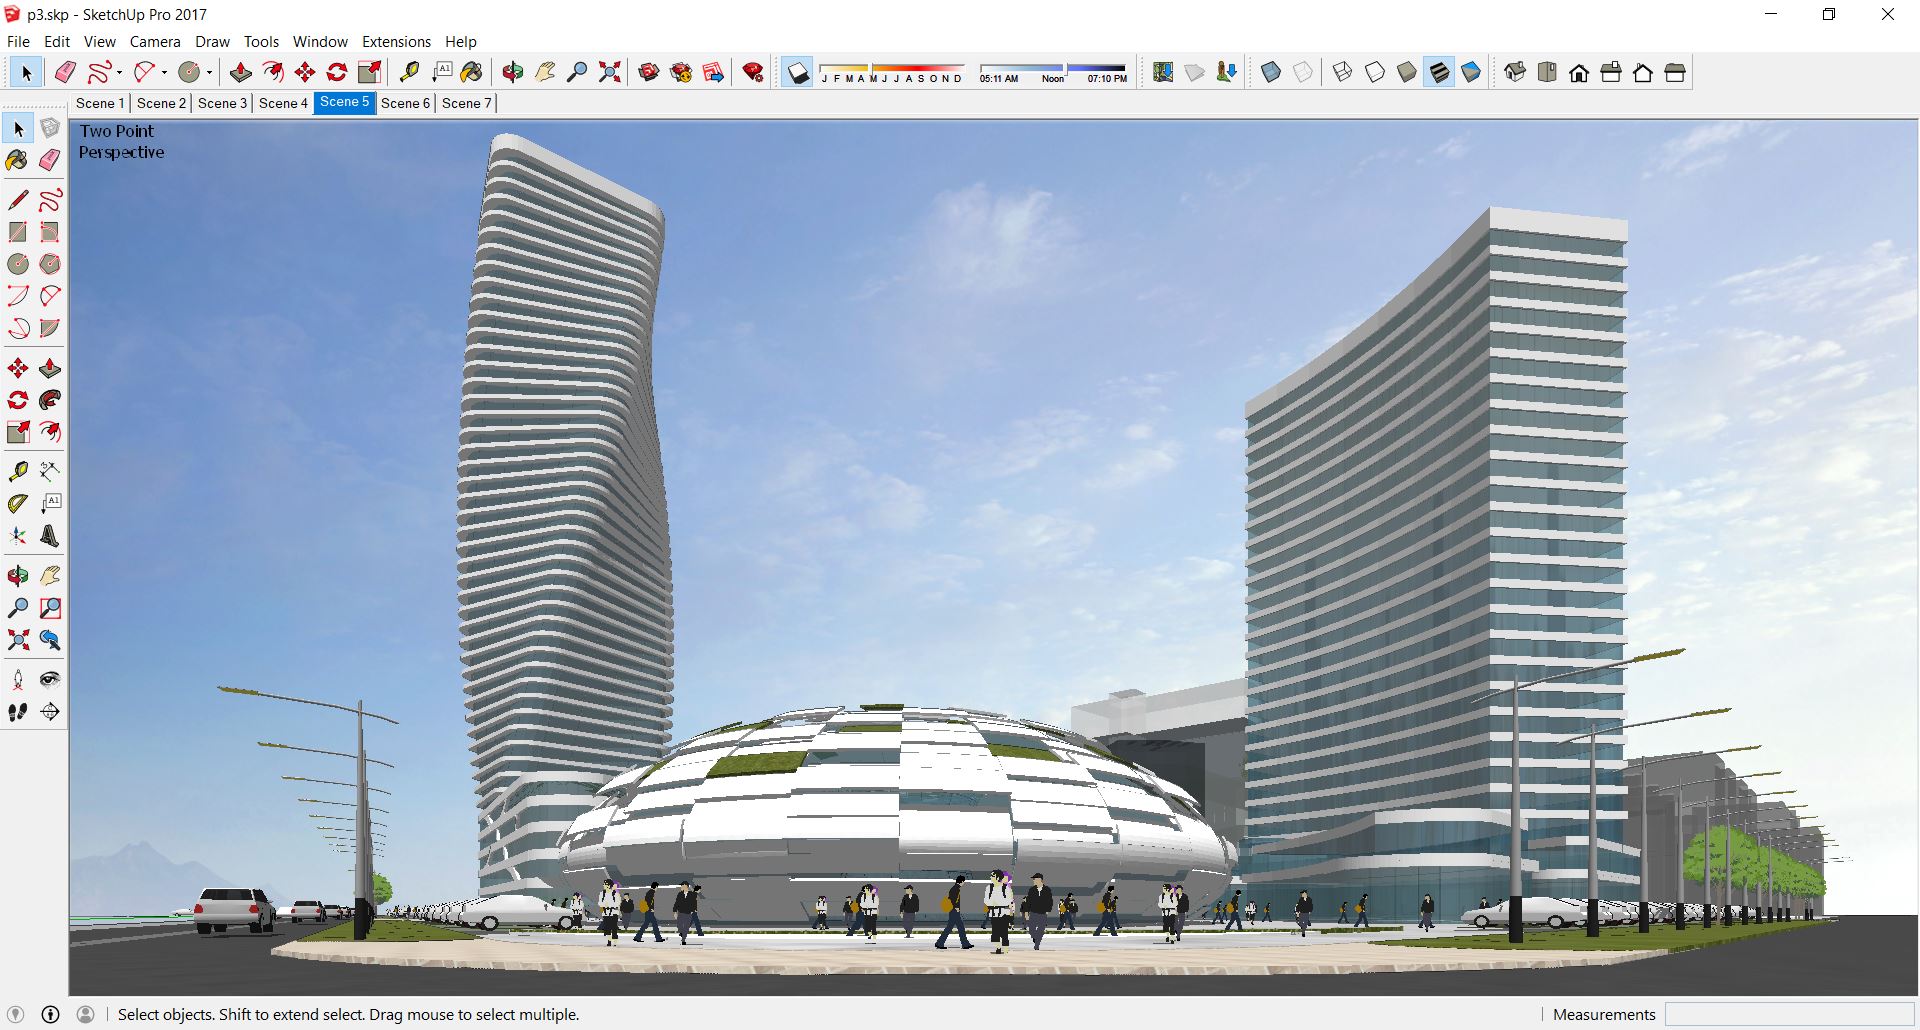Open the Extensions menu

point(396,42)
